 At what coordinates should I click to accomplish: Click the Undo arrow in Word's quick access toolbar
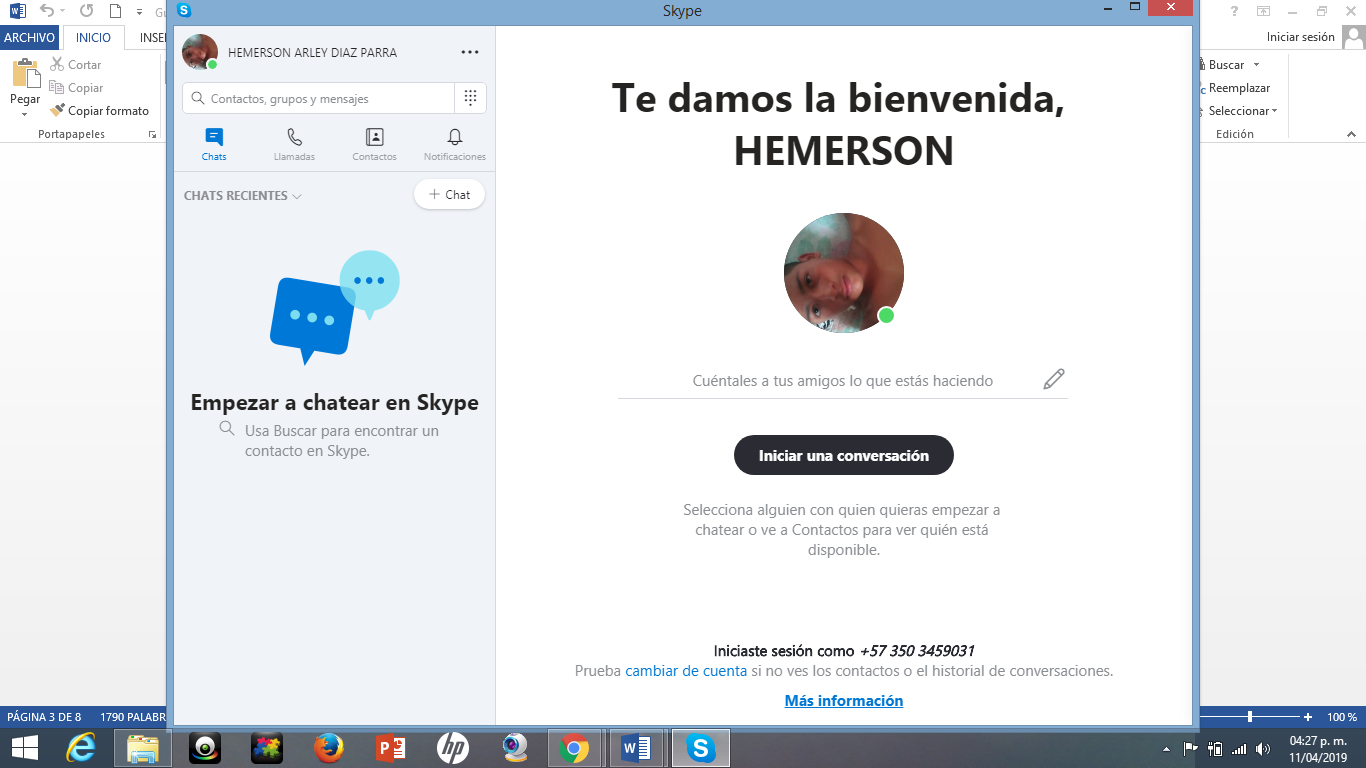(x=47, y=11)
